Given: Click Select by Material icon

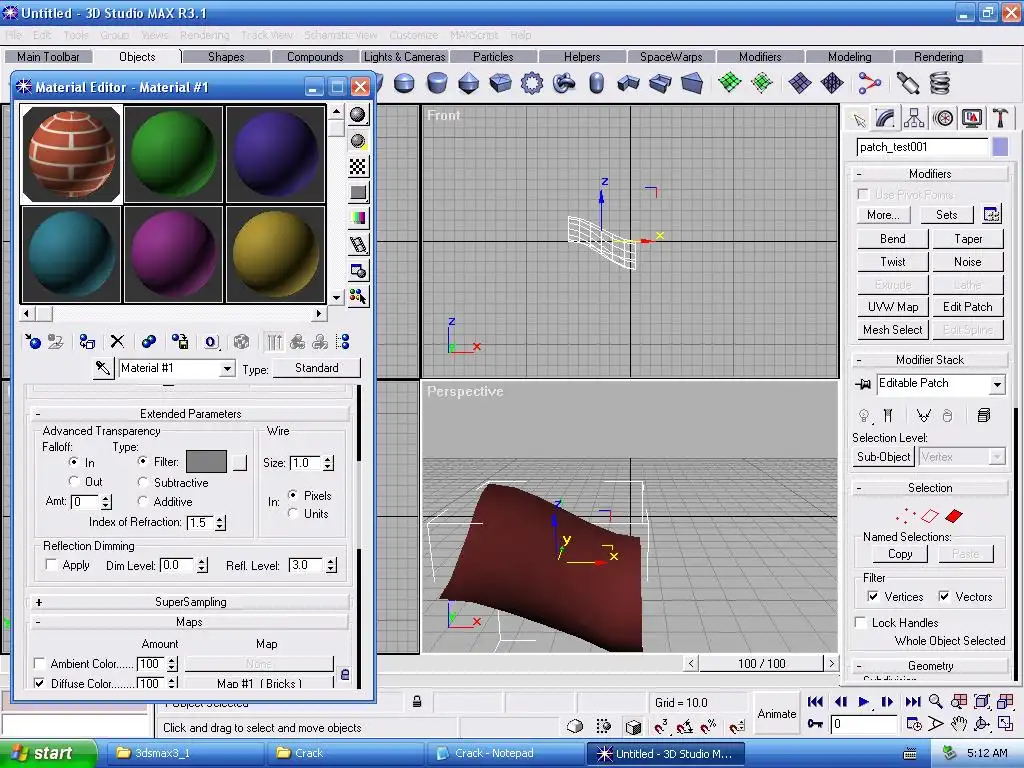Looking at the screenshot, I should (358, 296).
